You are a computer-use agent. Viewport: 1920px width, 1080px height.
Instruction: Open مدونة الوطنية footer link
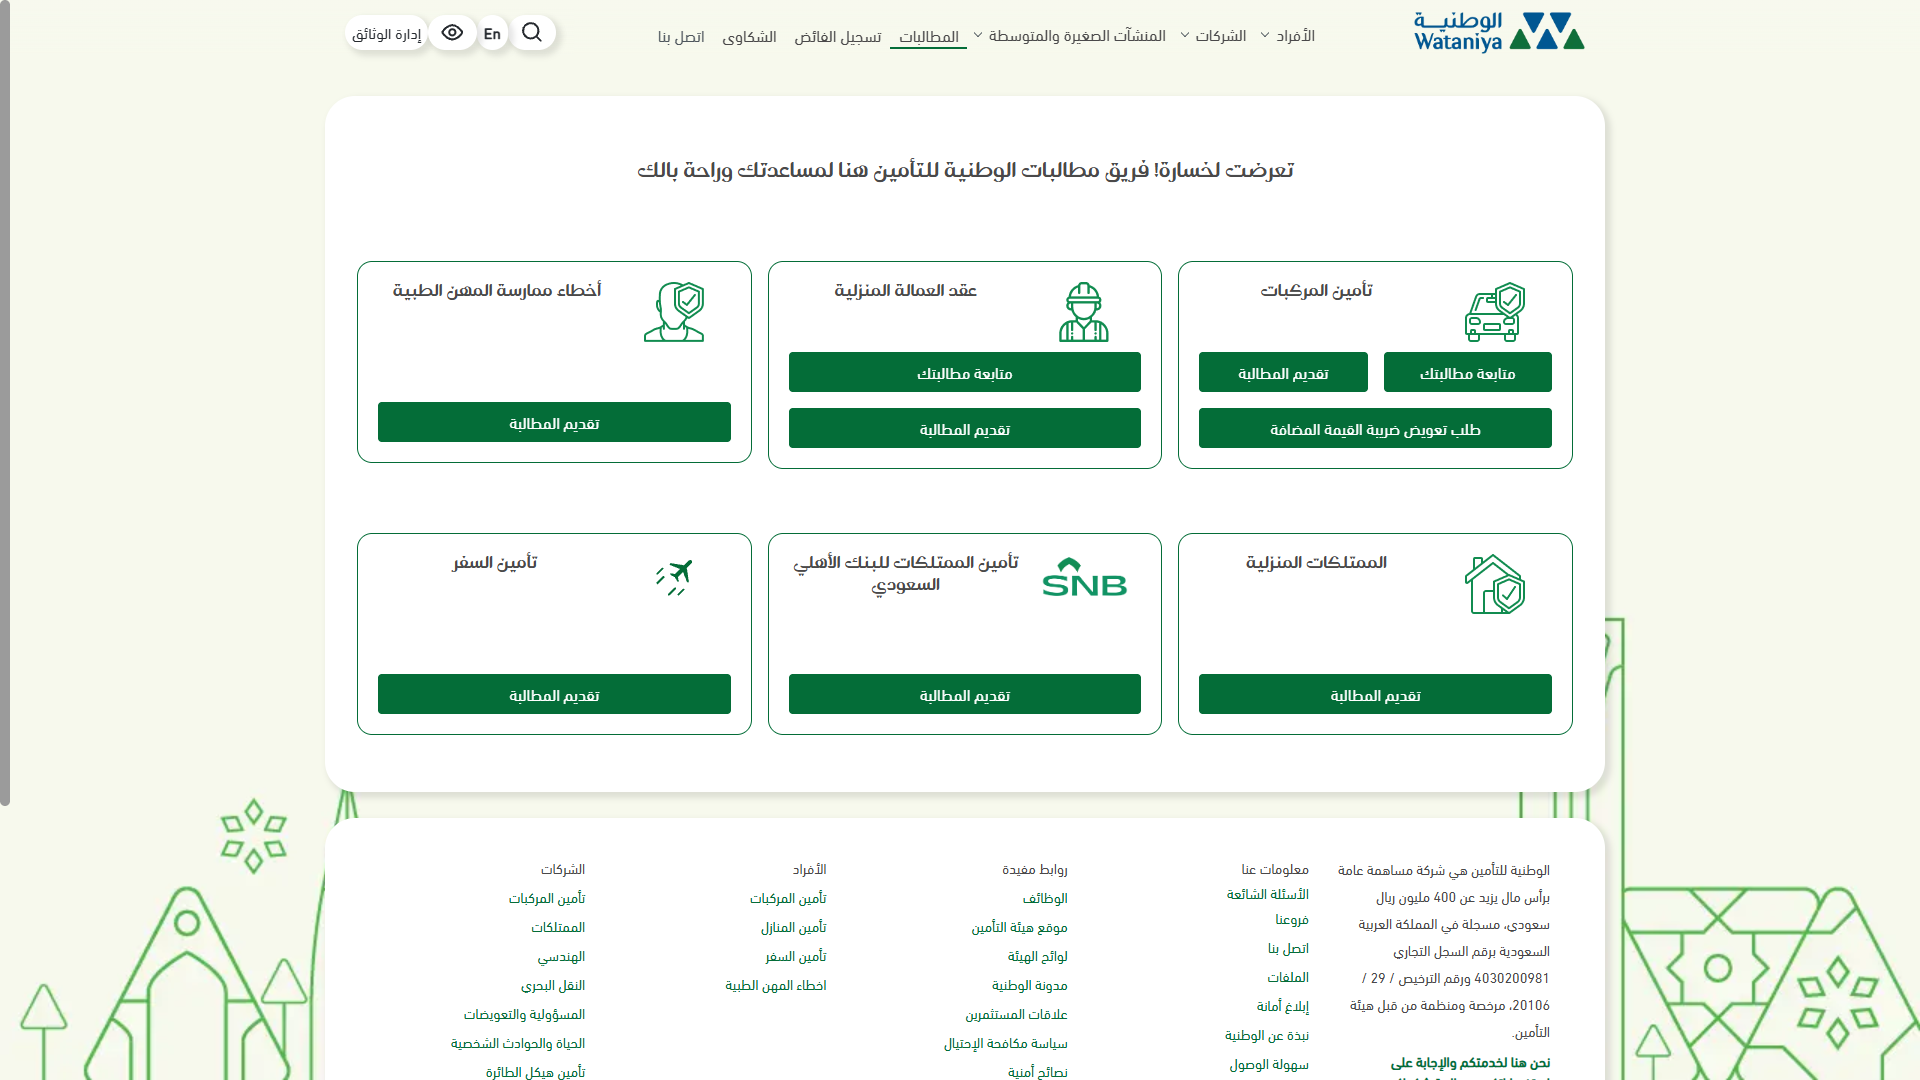tap(1030, 985)
